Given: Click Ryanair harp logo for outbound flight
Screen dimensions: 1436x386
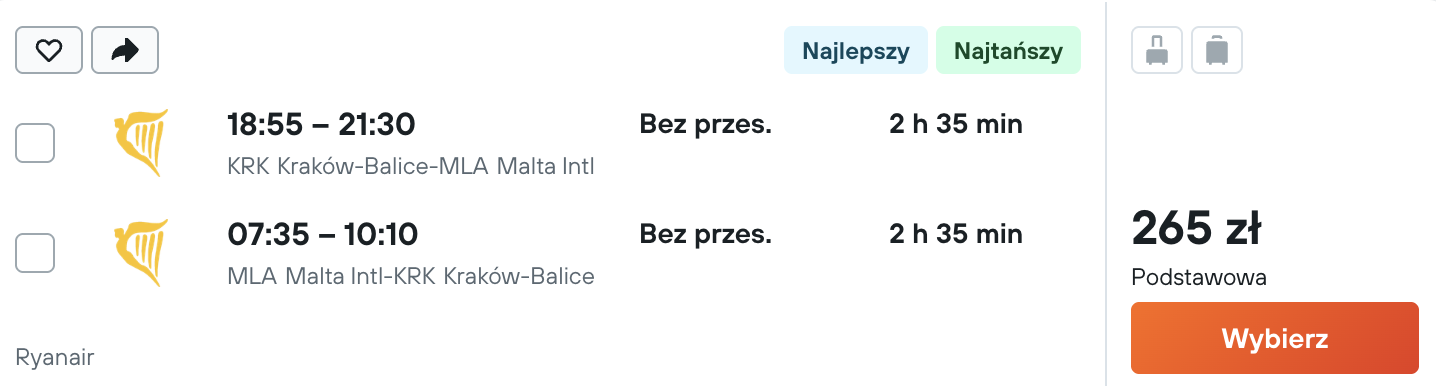Looking at the screenshot, I should [x=141, y=143].
